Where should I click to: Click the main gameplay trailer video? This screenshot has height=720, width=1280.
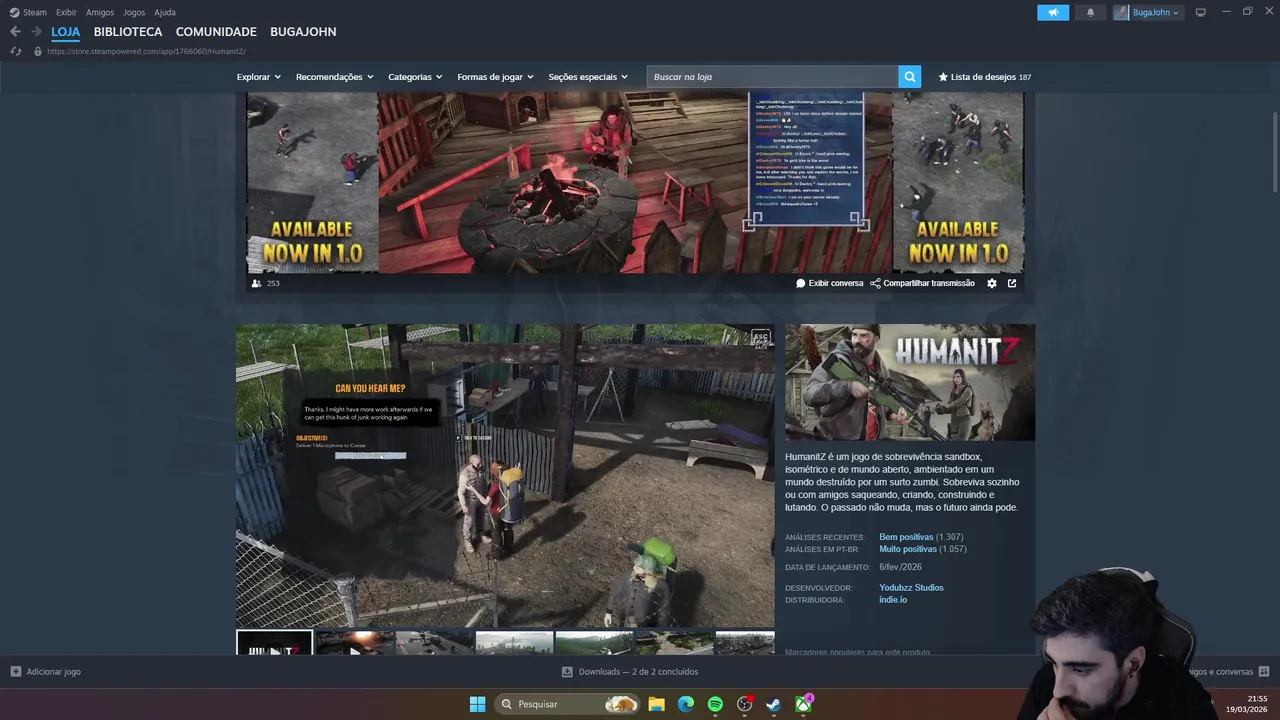[505, 476]
